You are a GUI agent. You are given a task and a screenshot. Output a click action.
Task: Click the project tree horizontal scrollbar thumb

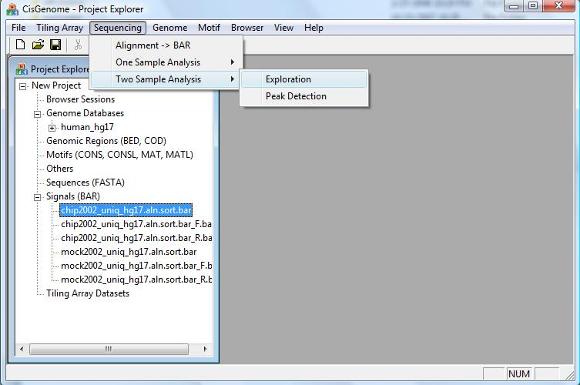point(109,349)
